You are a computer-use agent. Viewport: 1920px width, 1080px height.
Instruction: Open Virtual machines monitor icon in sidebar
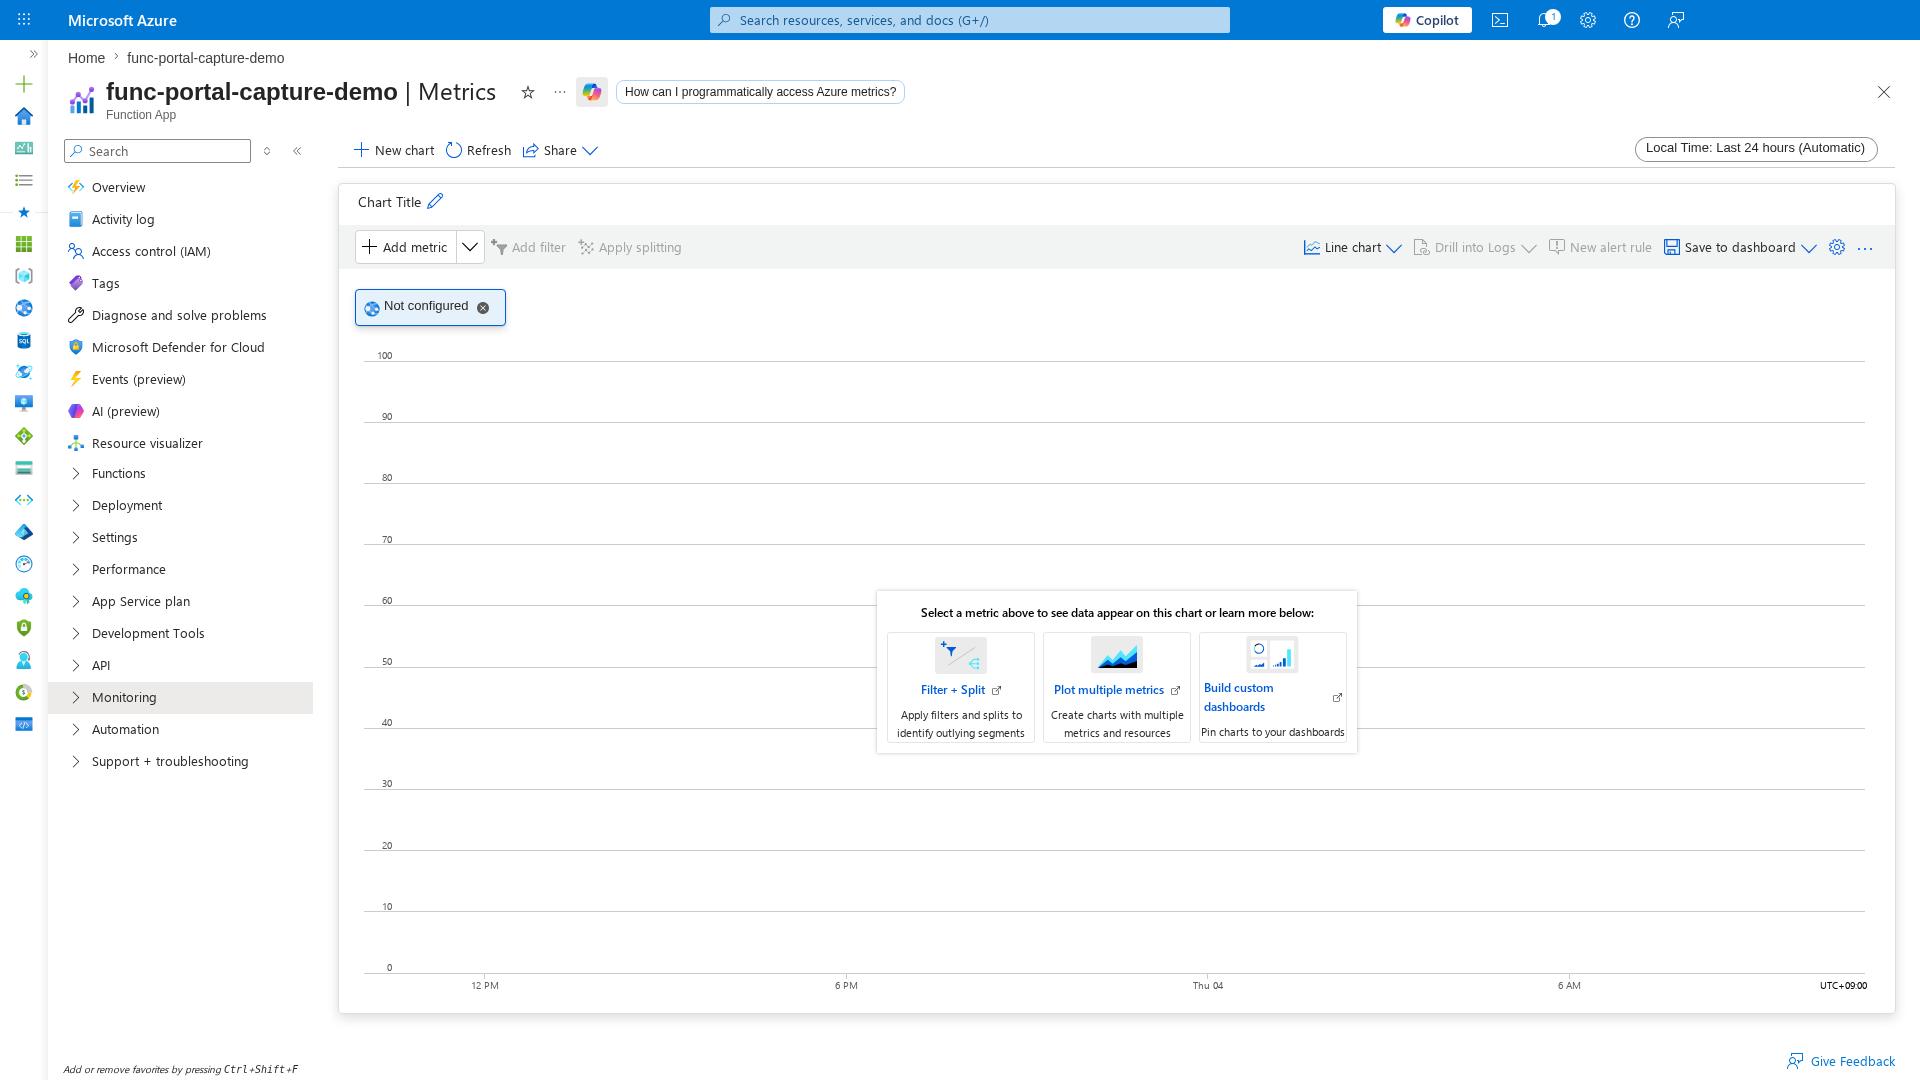point(24,404)
